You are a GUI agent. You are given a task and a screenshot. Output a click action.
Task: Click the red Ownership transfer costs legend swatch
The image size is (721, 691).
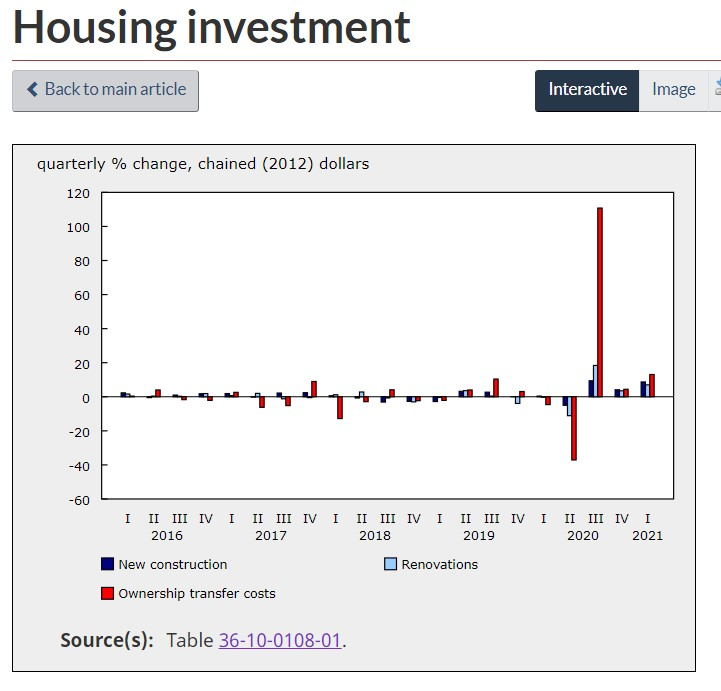pyautogui.click(x=107, y=593)
